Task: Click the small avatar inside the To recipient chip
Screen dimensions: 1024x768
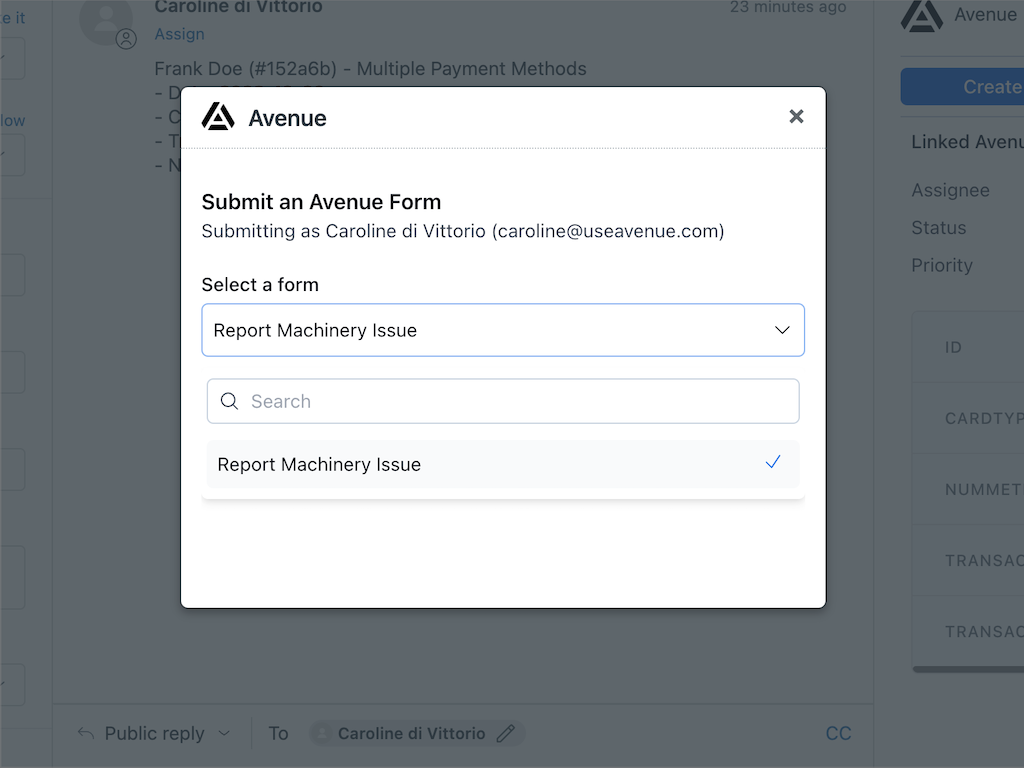Action: coord(322,734)
